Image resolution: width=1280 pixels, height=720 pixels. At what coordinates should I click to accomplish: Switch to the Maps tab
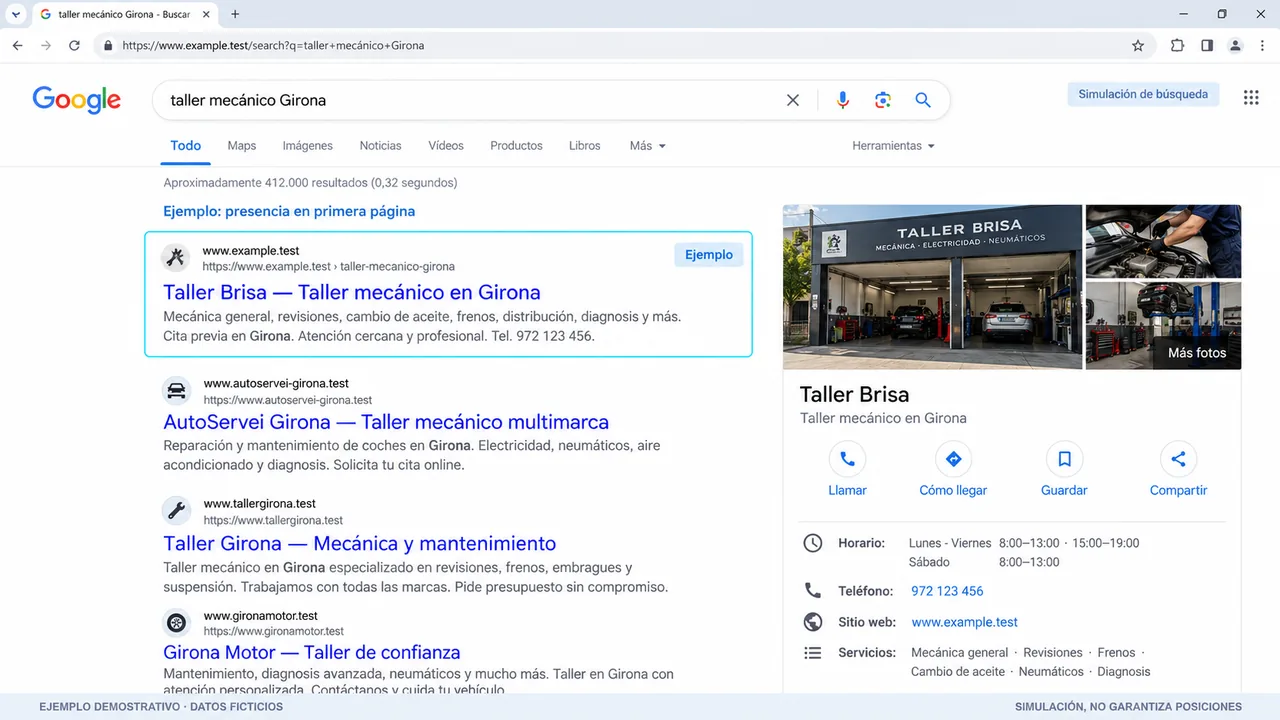click(x=242, y=146)
